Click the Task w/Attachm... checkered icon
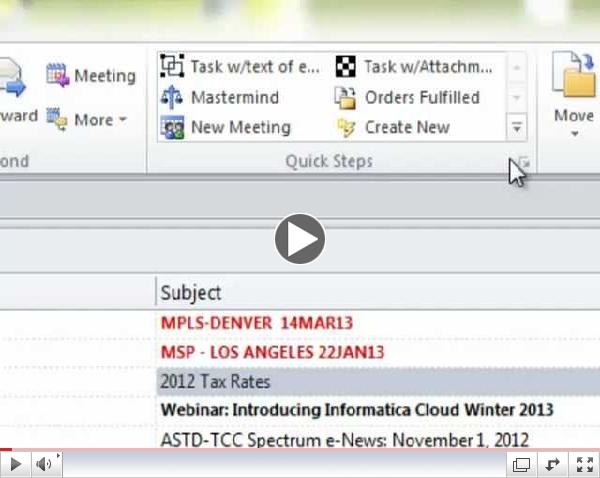Screen dimensions: 600x478 (x=346, y=66)
